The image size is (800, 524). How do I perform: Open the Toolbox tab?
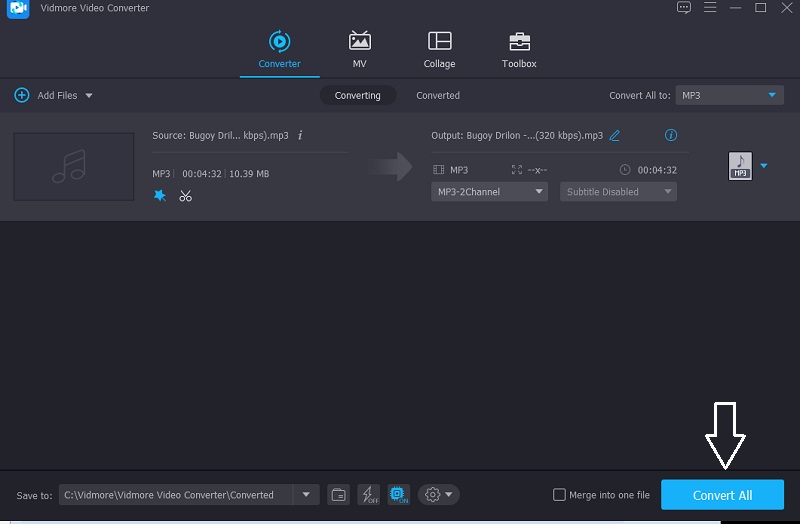point(519,50)
